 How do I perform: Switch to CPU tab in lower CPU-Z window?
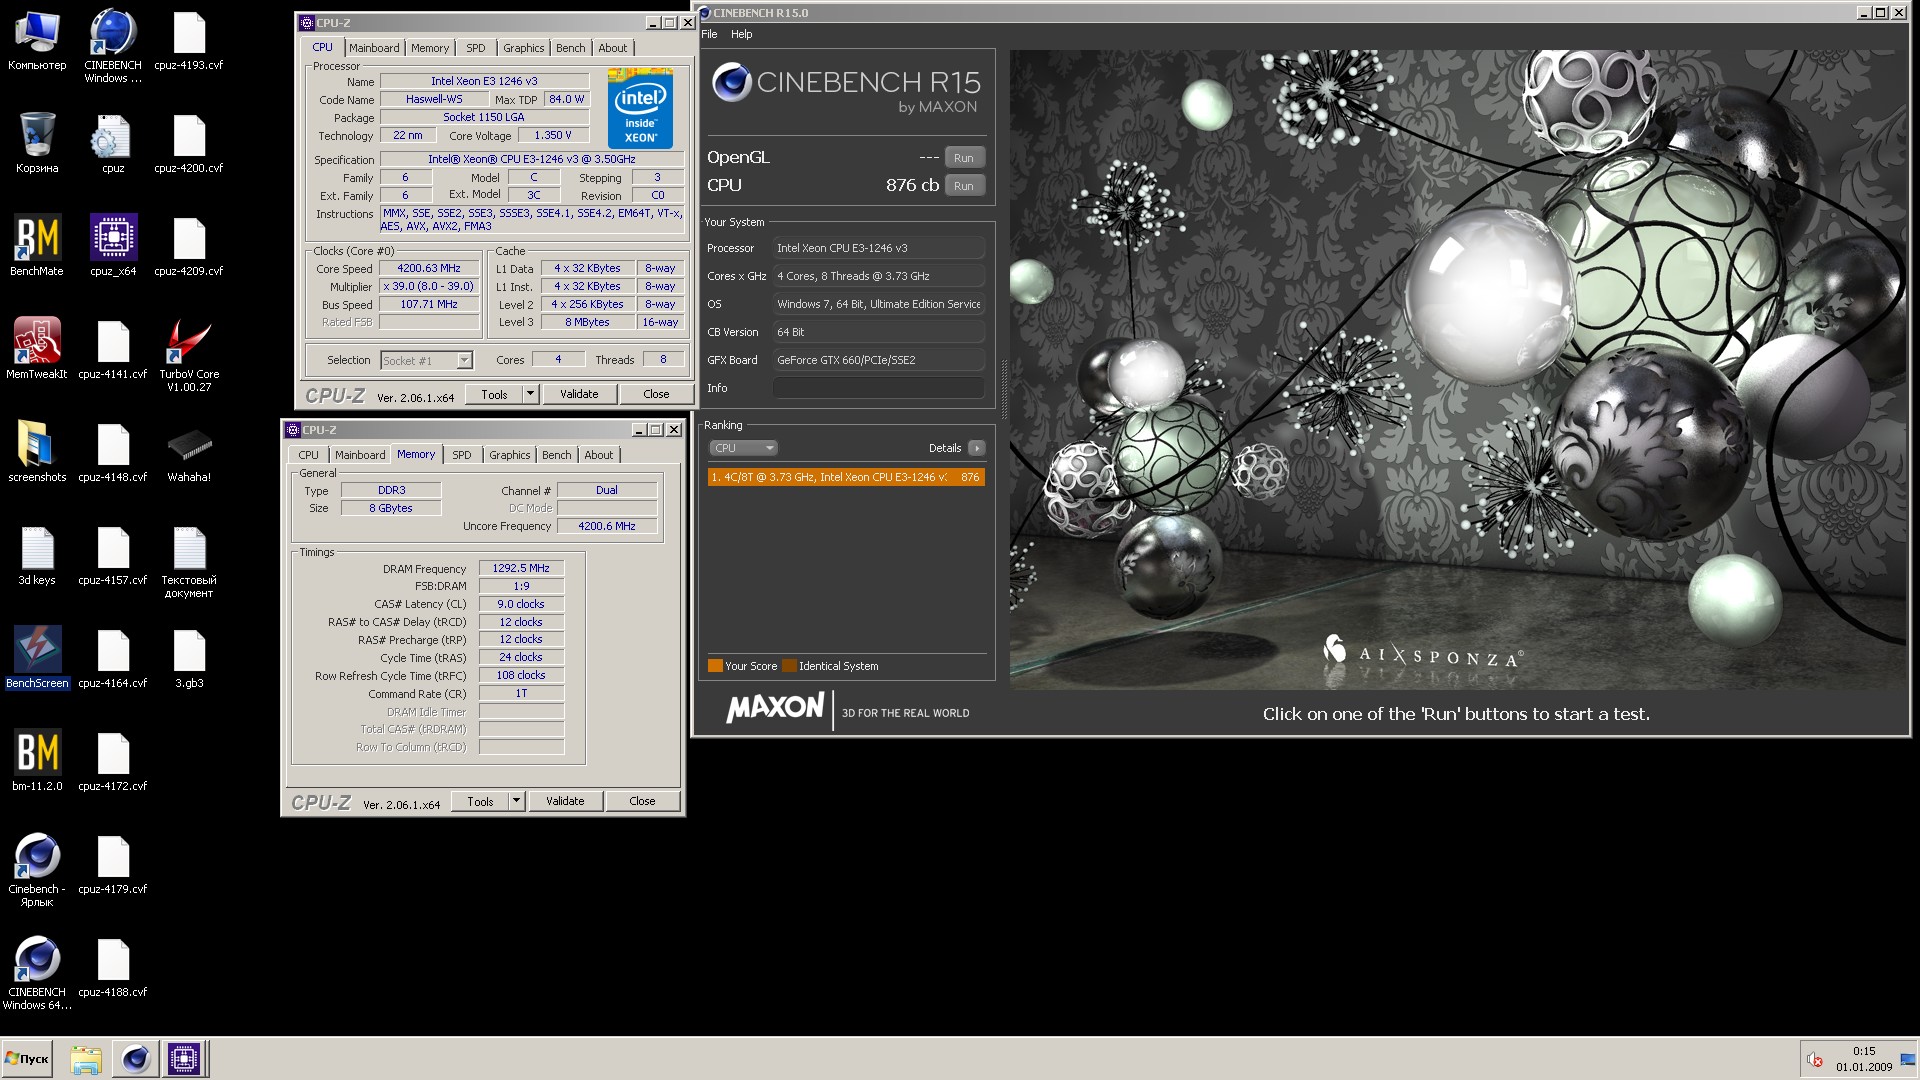pos(308,455)
